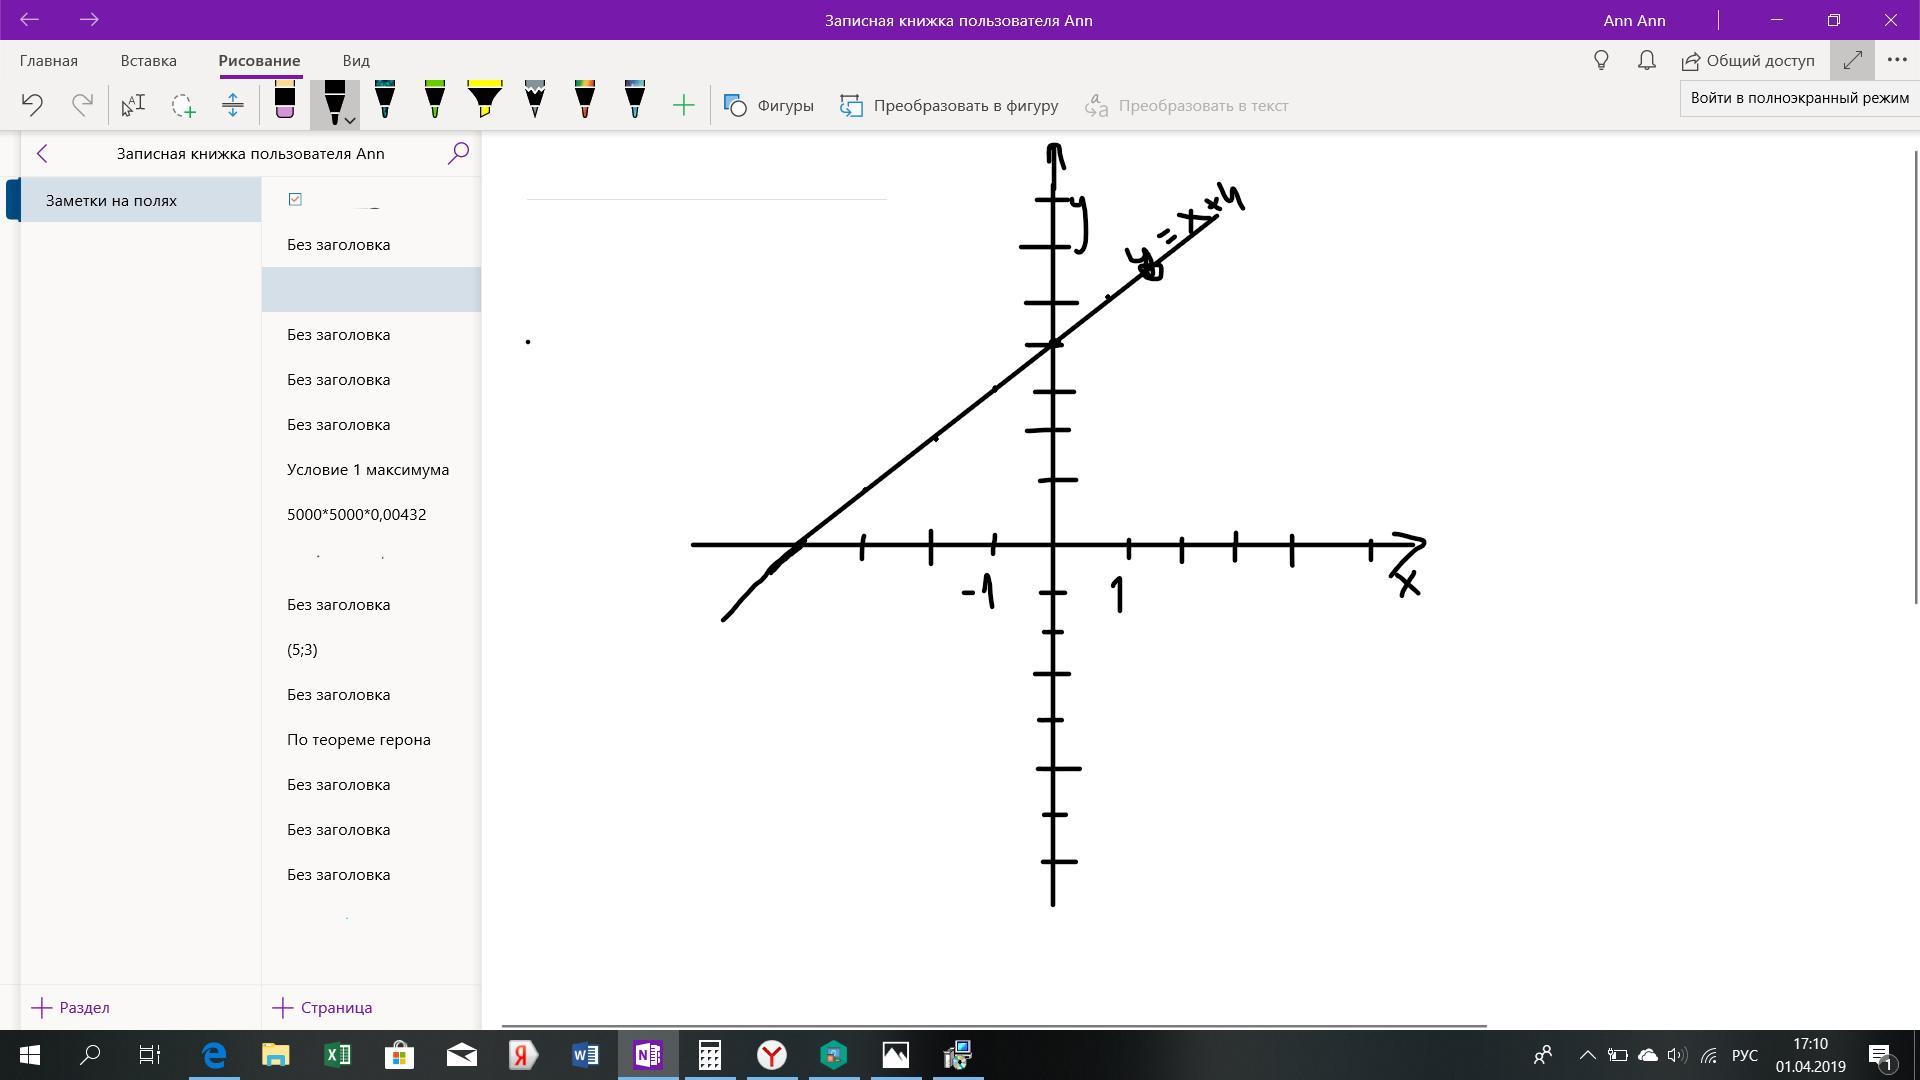Screen dimensions: 1920x1080
Task: Select the yellow highlighter
Action: [x=484, y=102]
